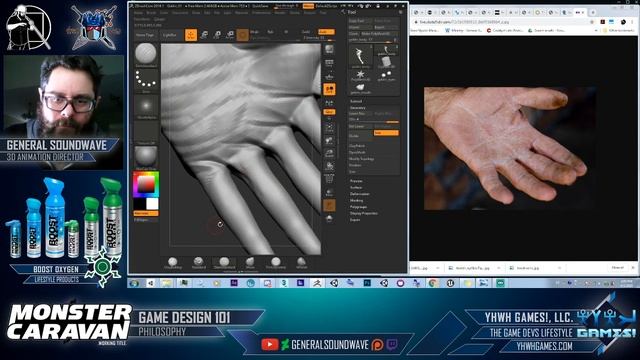
Task: Click the Move view icon on the right shelf
Action: (329, 141)
